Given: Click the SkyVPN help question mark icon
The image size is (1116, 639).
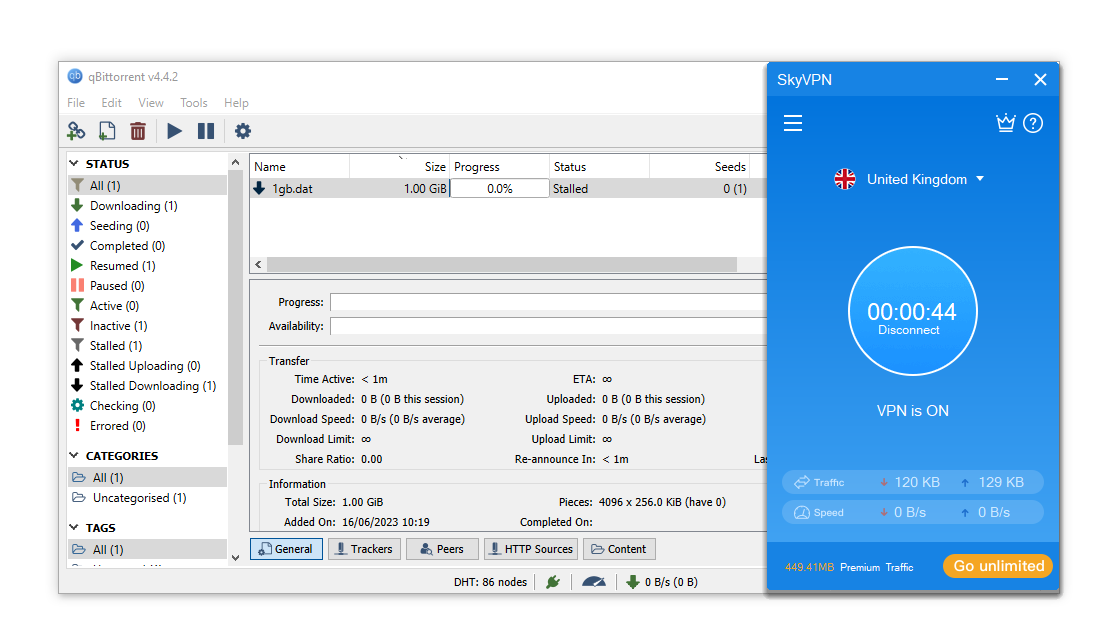Looking at the screenshot, I should tap(1033, 123).
